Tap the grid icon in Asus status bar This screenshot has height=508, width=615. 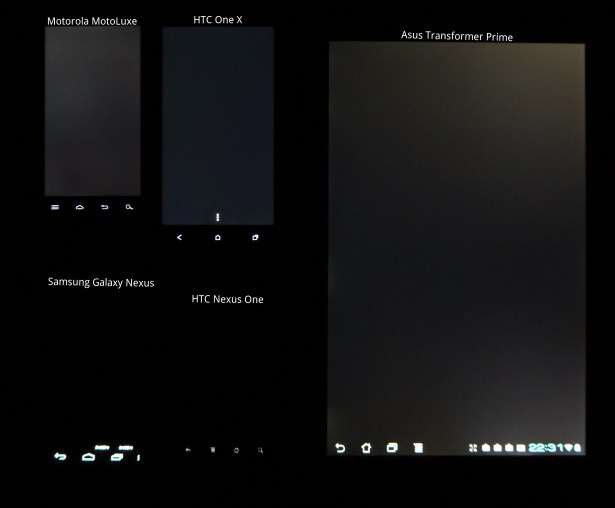click(473, 448)
